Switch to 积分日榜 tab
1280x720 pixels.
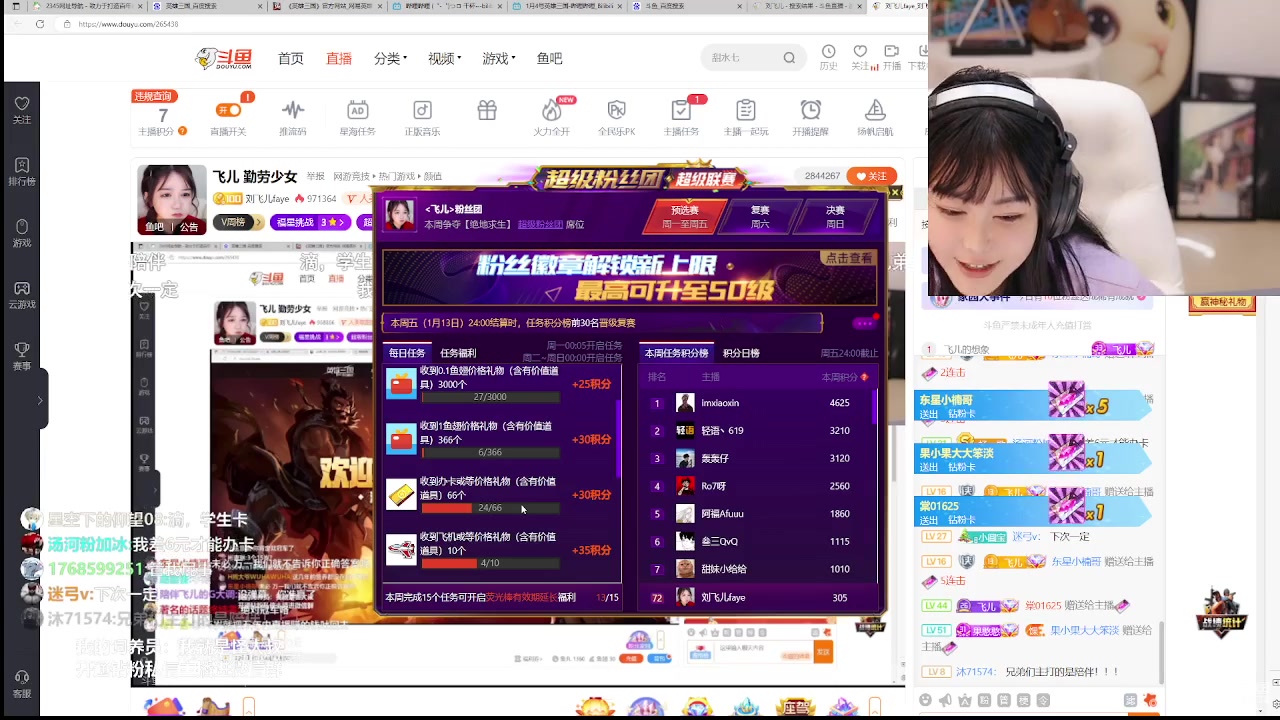[x=741, y=353]
